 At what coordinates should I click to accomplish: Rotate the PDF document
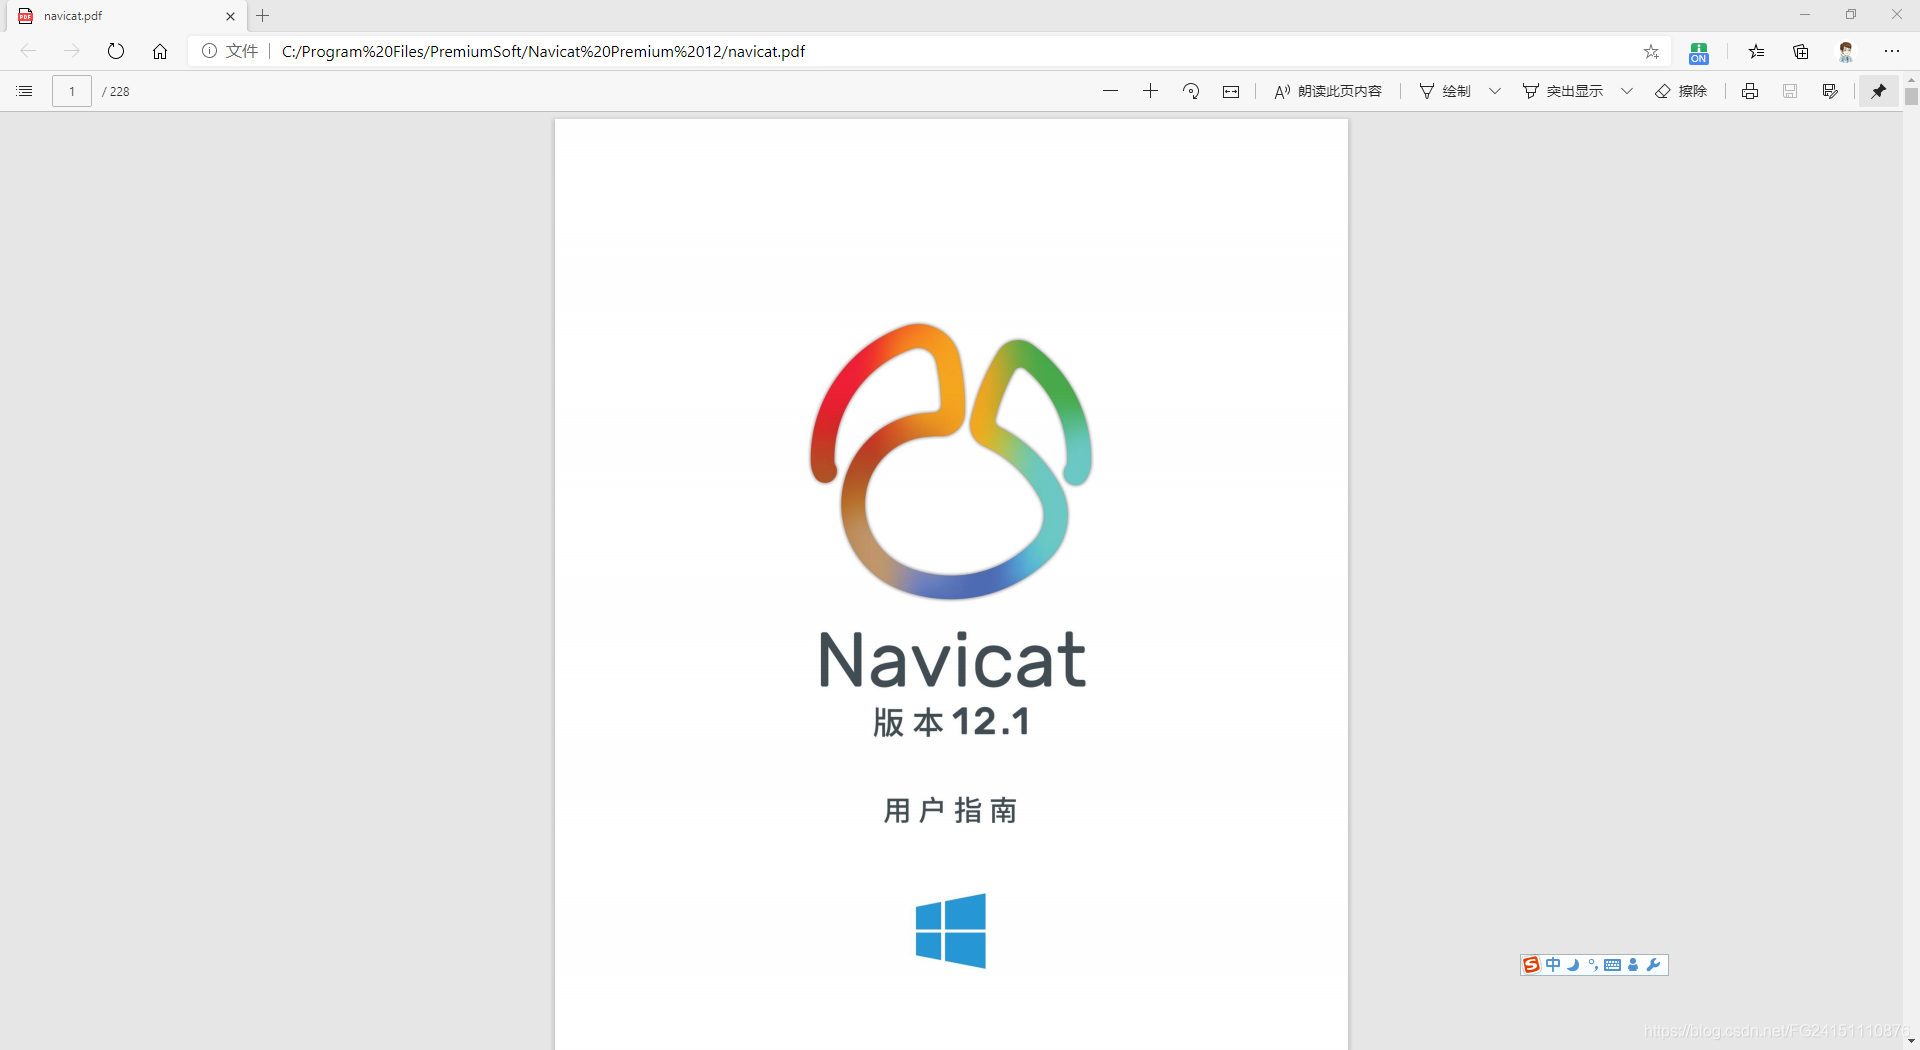point(1190,91)
